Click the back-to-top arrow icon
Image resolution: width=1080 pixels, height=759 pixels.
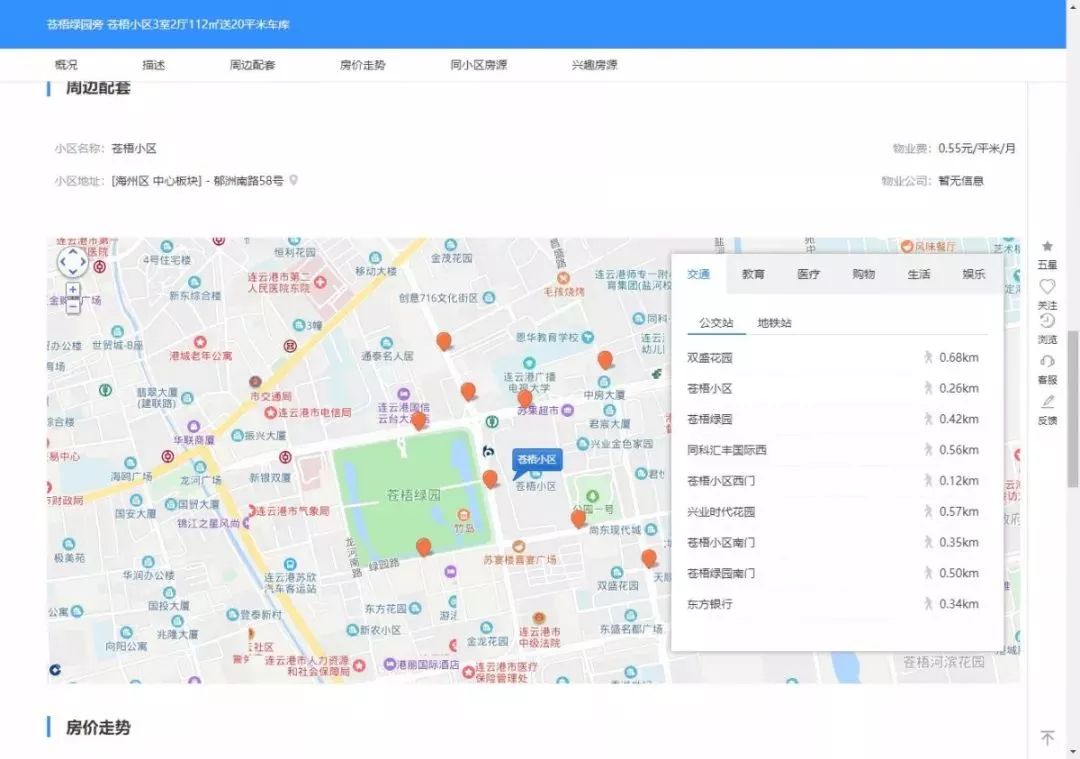tap(1047, 738)
